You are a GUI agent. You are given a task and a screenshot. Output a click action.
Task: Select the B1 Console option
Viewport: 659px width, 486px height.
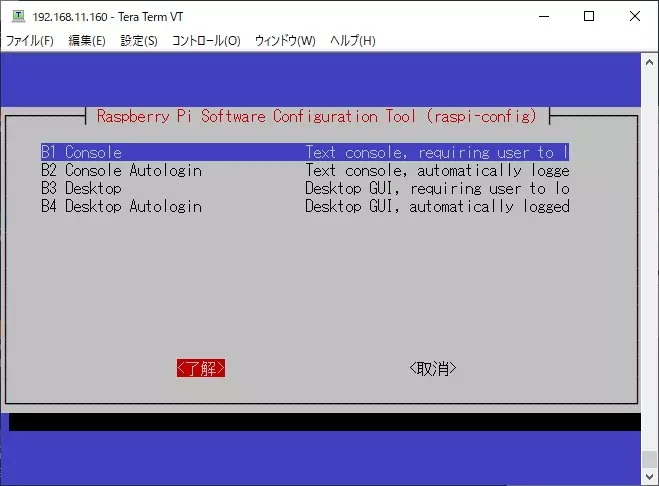pos(305,152)
